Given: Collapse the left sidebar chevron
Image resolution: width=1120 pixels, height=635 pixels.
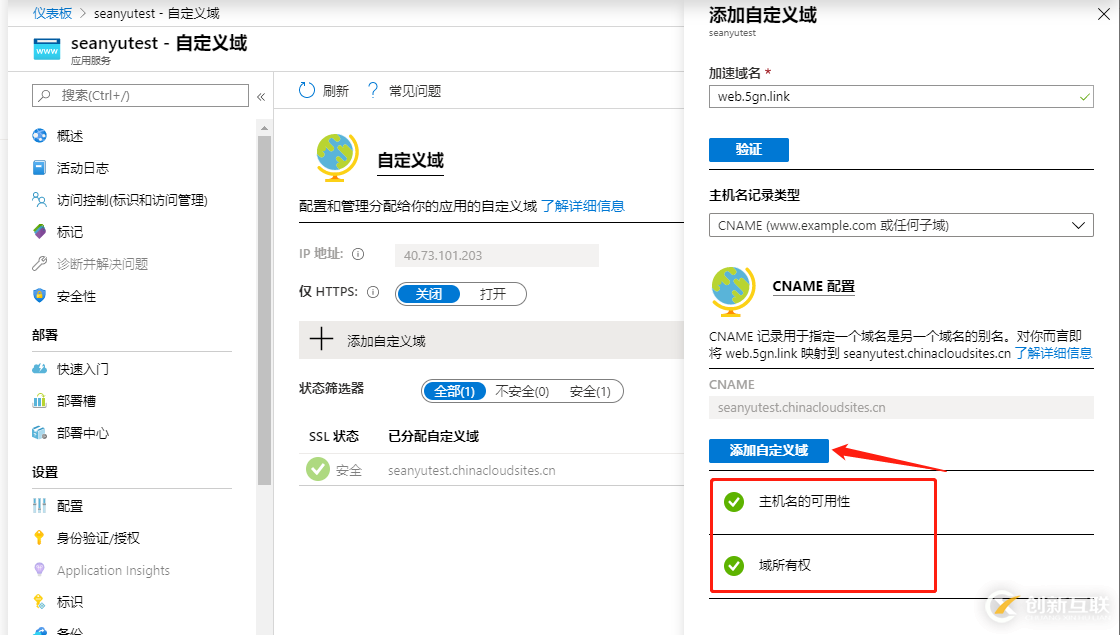Looking at the screenshot, I should (261, 97).
